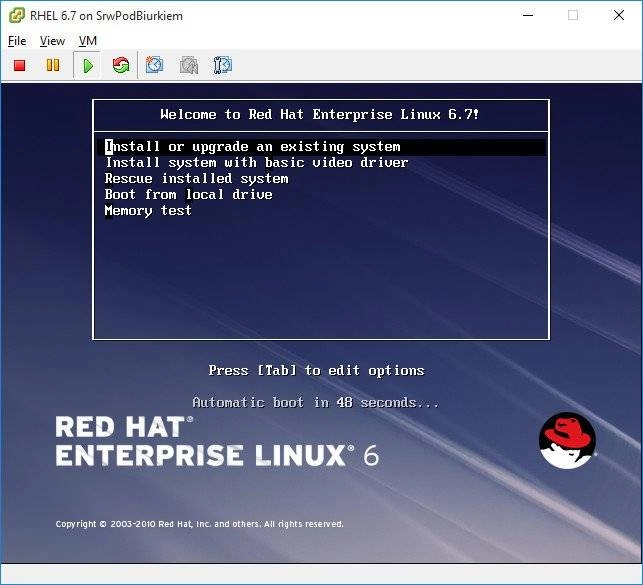Screen dimensions: 643x585
Task: Click the 'Welcome to Red Hat Enterprise Linux 6.7!' heading
Action: 319,114
